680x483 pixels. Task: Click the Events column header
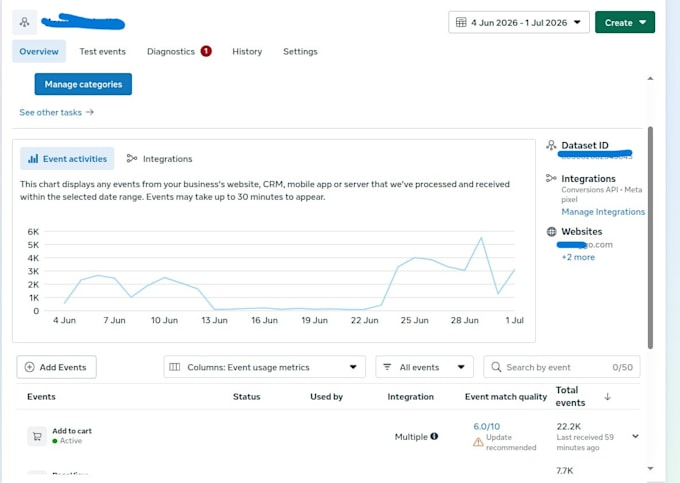click(41, 397)
